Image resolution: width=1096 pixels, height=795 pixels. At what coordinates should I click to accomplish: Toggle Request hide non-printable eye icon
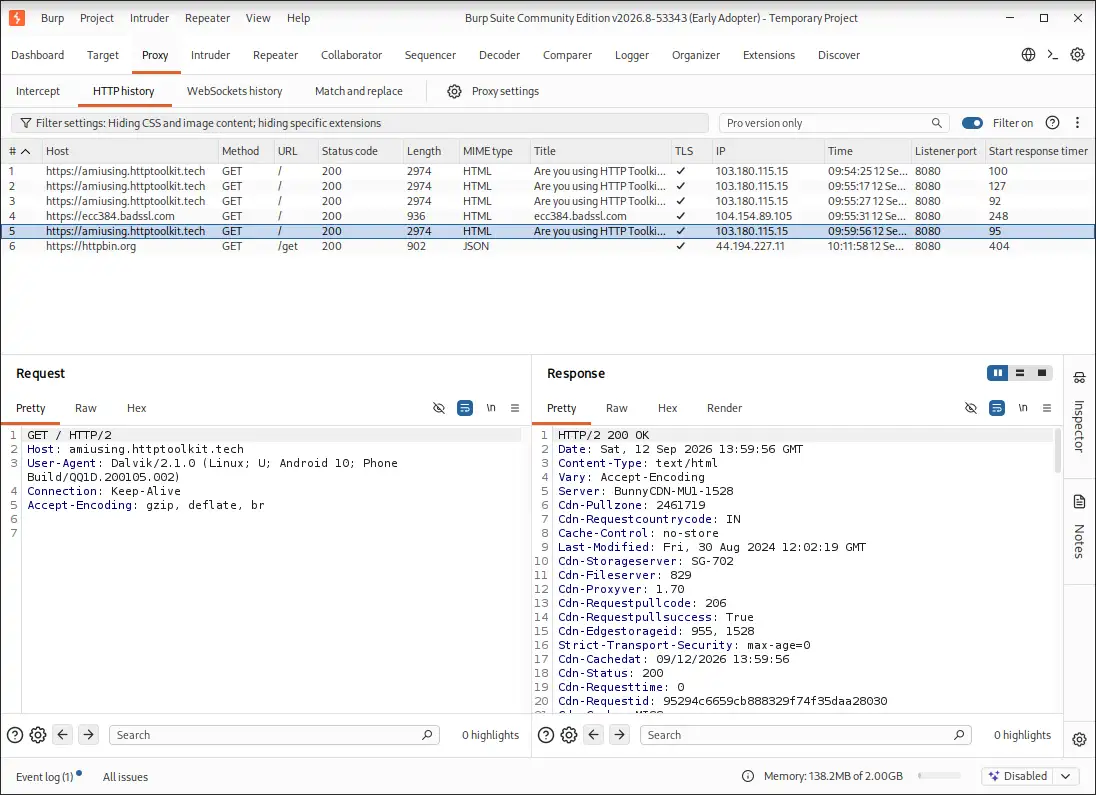(439, 408)
